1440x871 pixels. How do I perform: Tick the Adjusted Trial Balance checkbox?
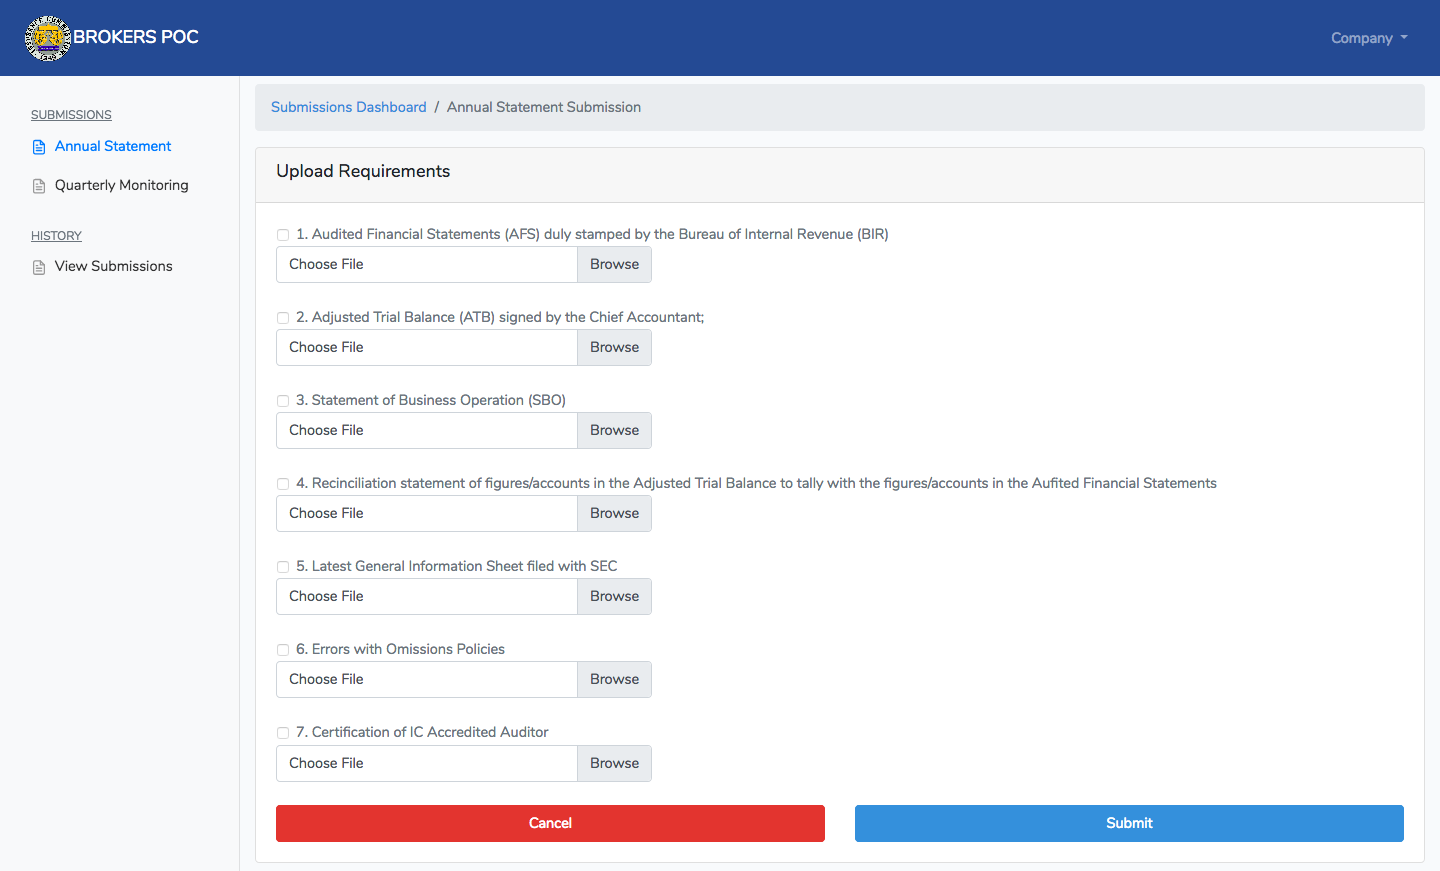pos(283,318)
